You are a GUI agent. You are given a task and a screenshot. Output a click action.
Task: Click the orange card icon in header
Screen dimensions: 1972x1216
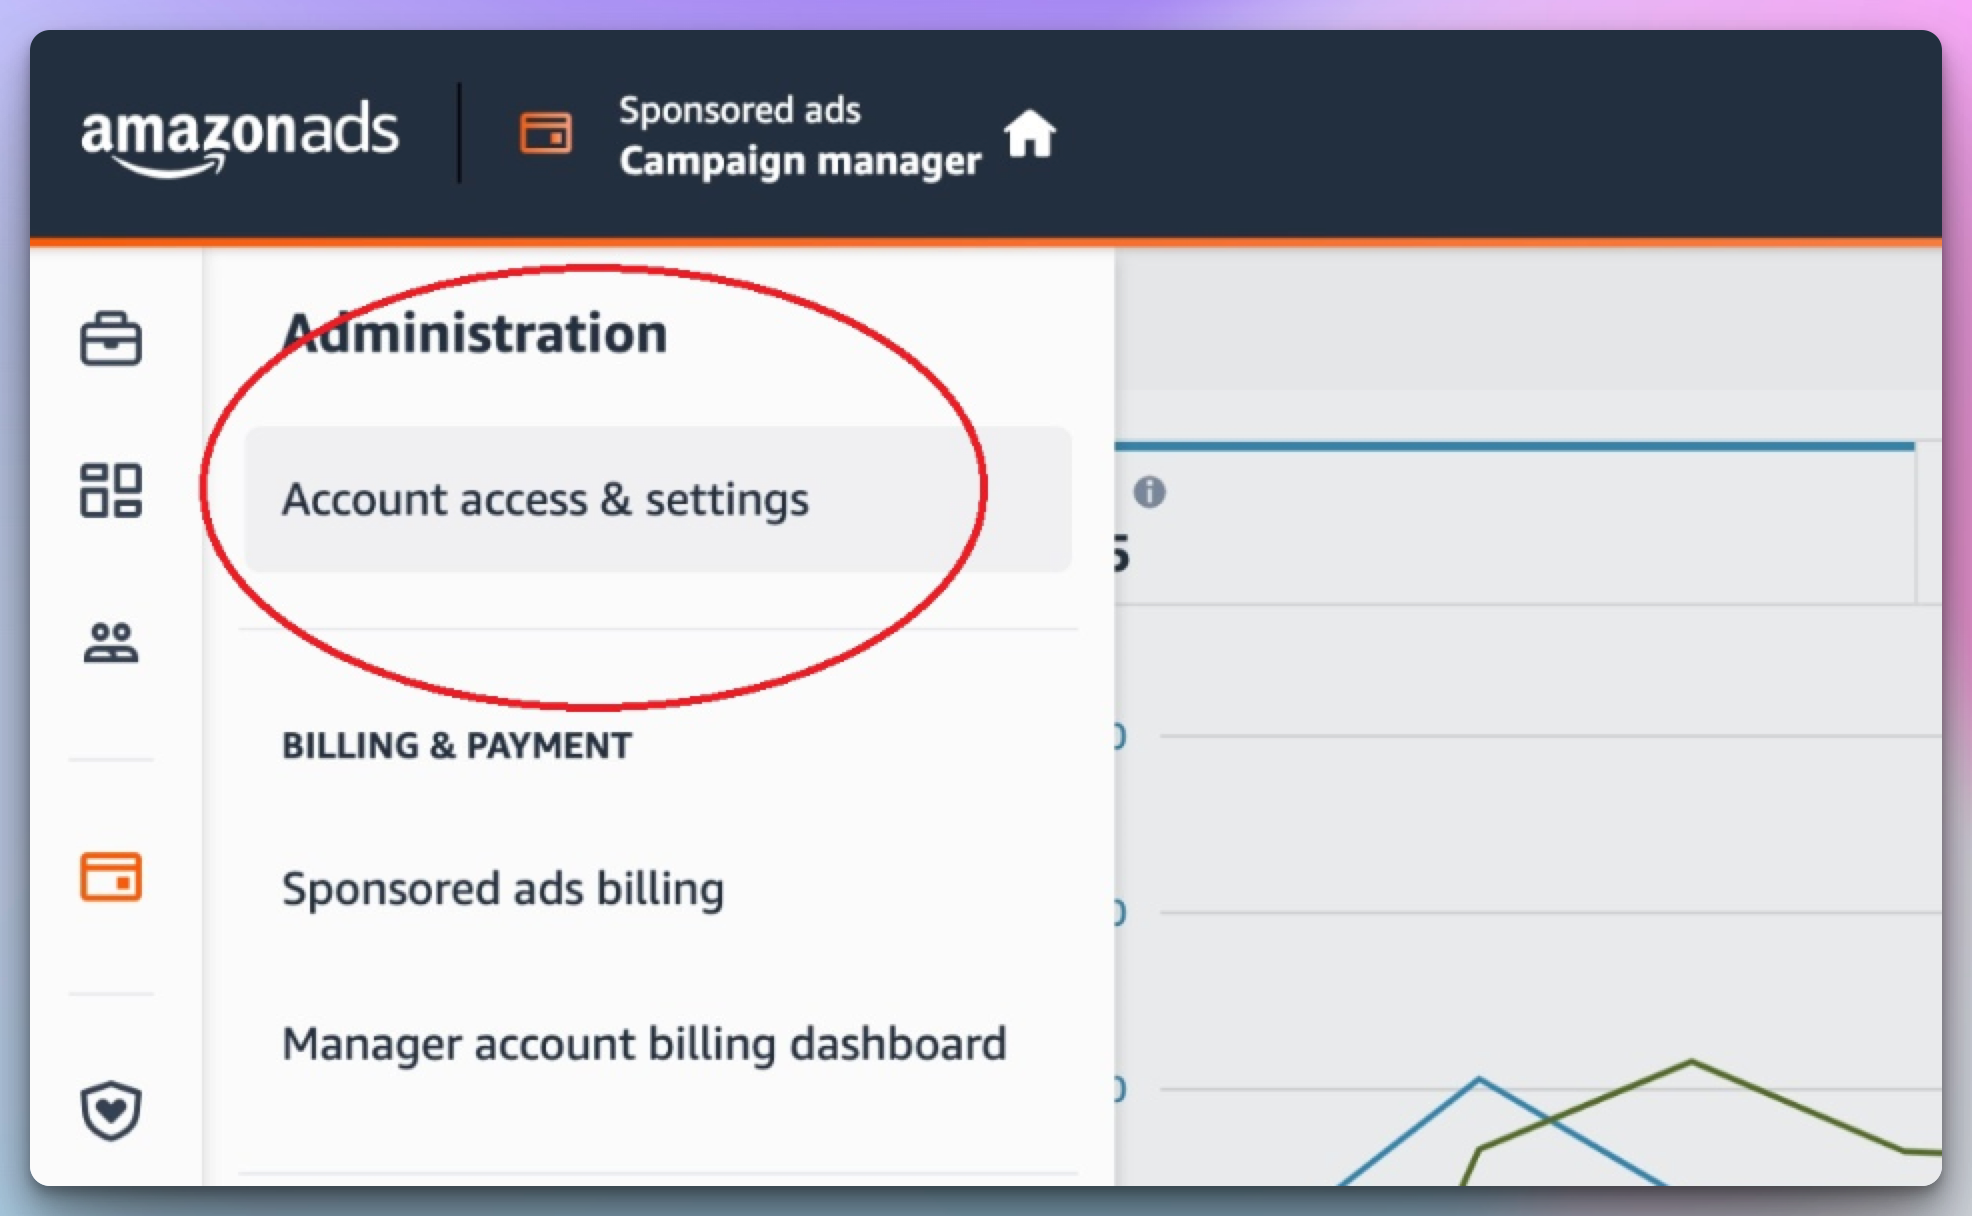pyautogui.click(x=546, y=133)
